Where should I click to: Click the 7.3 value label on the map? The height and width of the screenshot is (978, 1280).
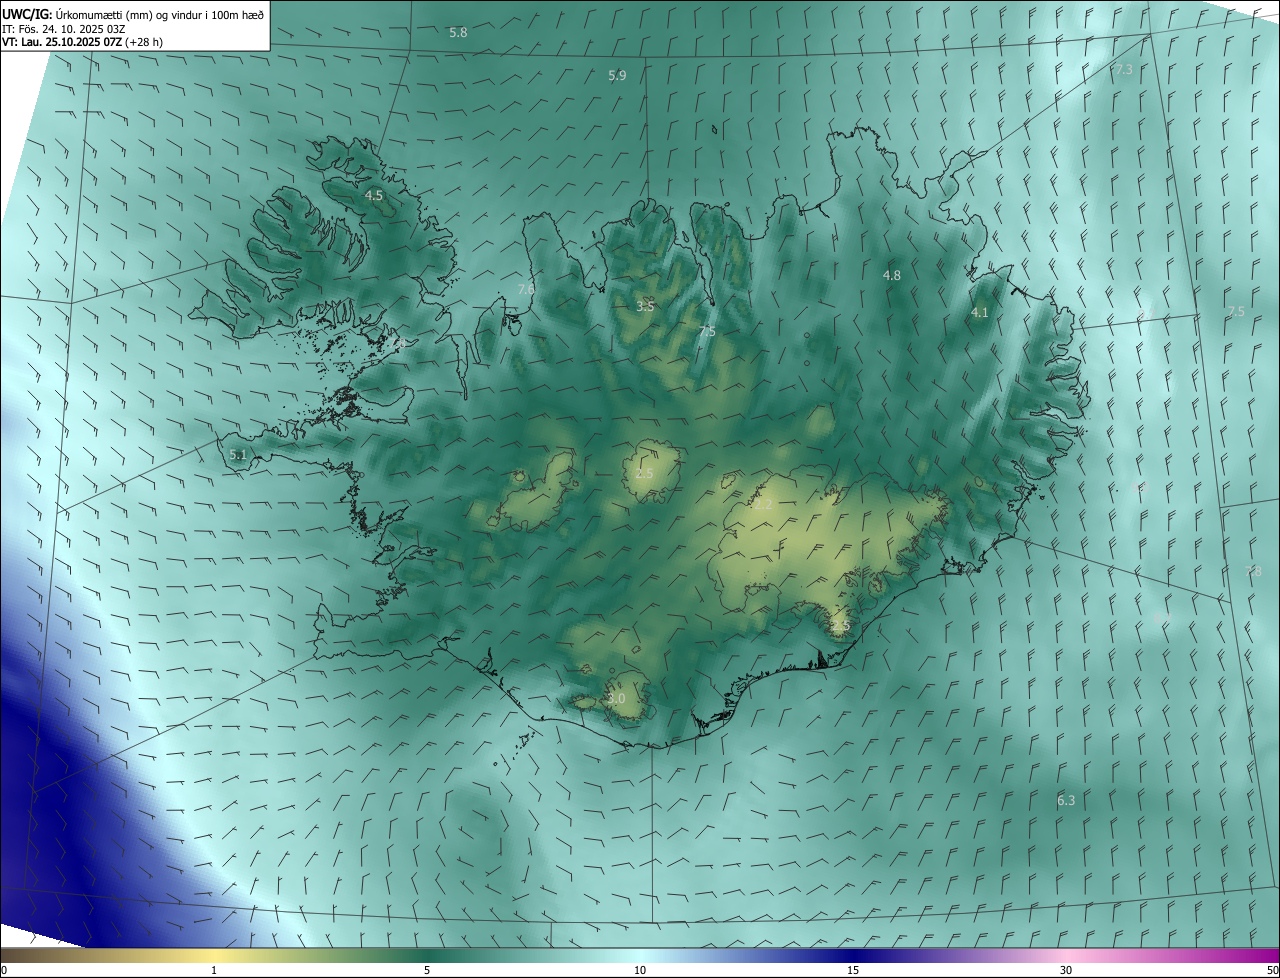[x=1123, y=70]
